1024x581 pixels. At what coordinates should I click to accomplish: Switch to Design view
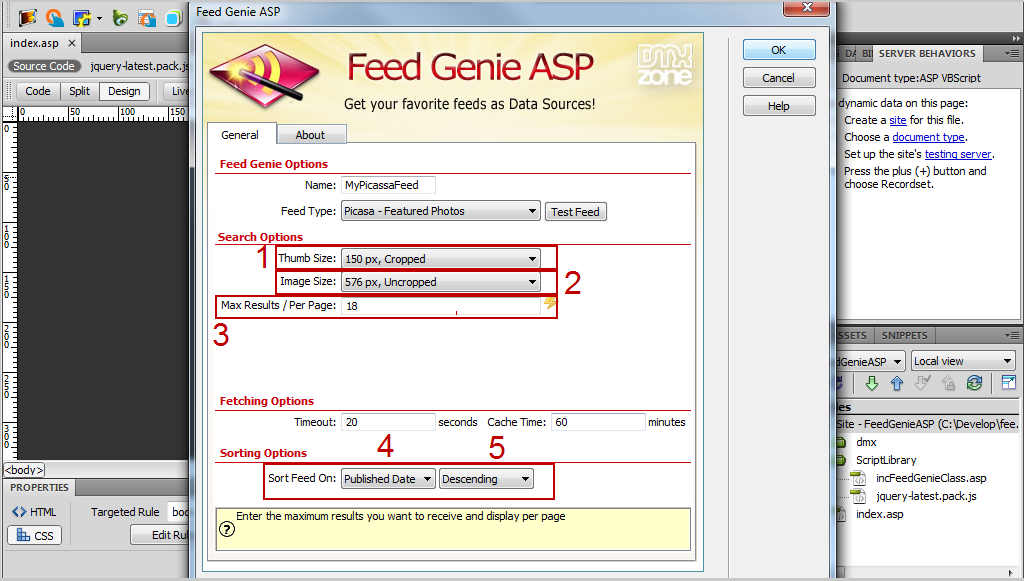point(124,91)
